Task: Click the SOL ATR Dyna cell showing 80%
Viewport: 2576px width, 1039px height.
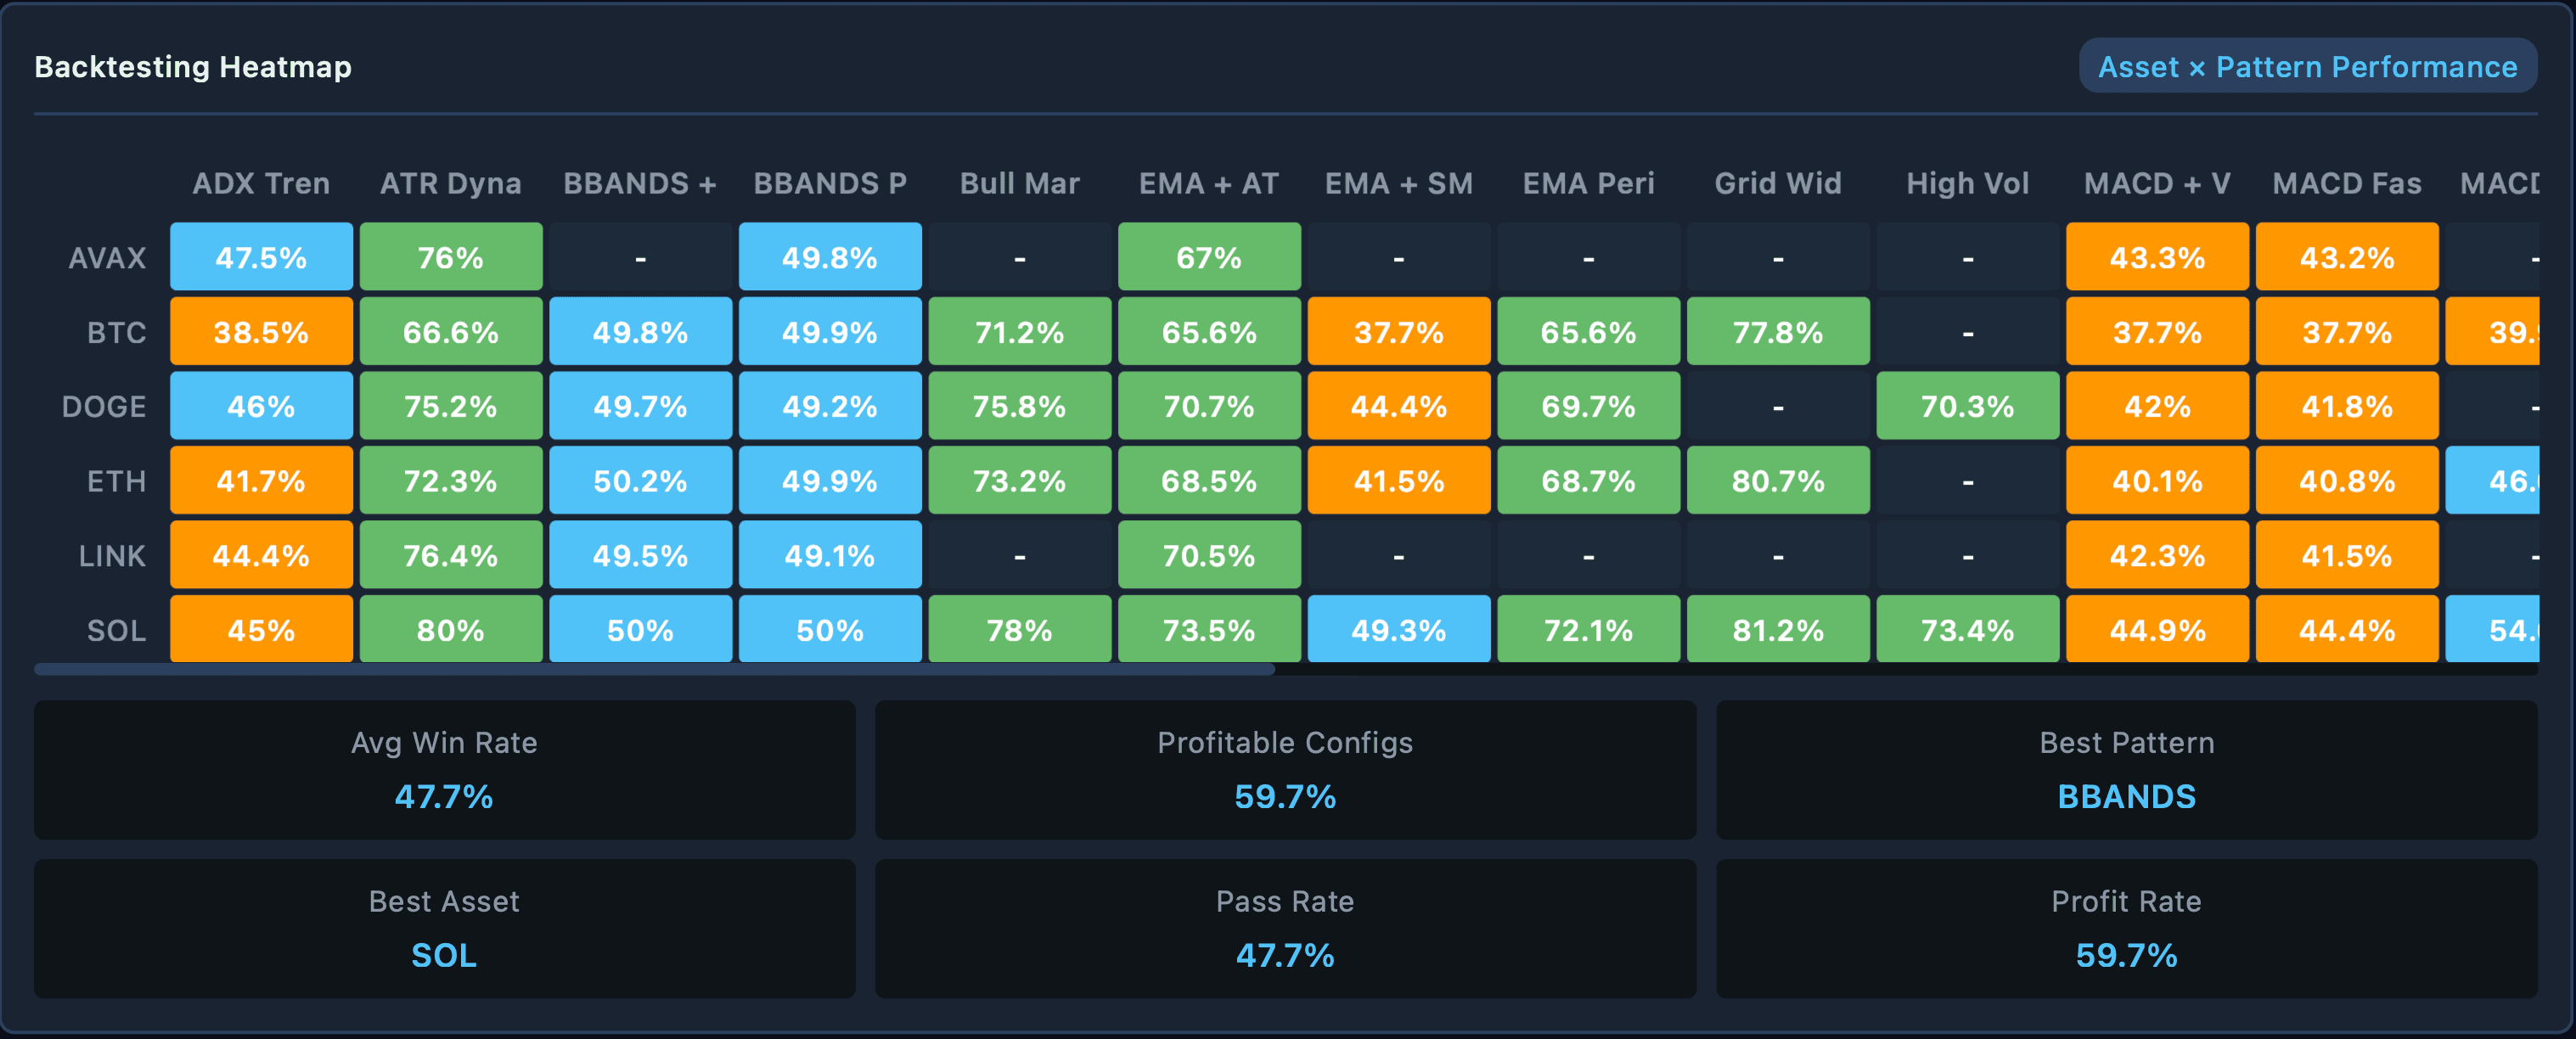Action: [x=451, y=629]
